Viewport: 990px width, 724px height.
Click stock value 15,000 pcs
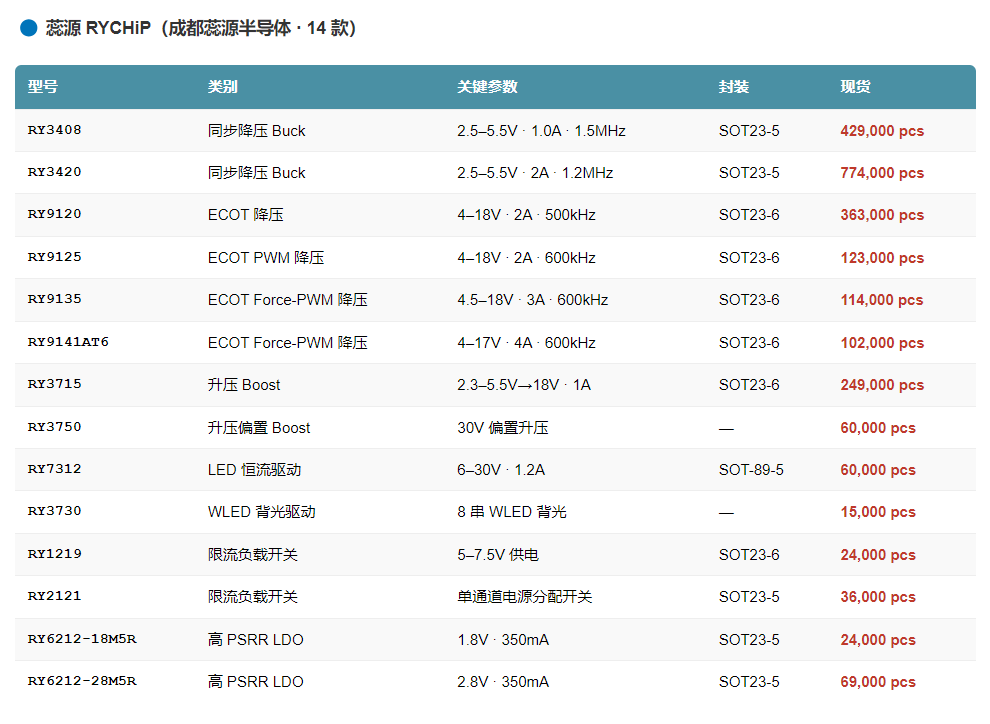878,512
